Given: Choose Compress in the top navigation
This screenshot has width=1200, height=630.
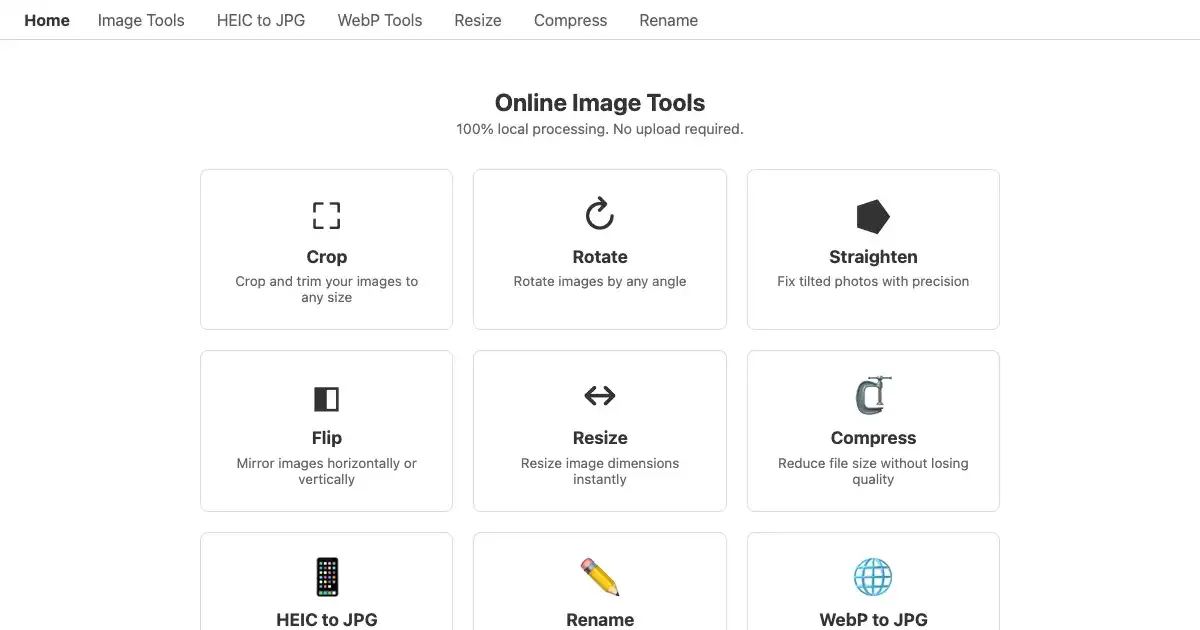Looking at the screenshot, I should [570, 20].
